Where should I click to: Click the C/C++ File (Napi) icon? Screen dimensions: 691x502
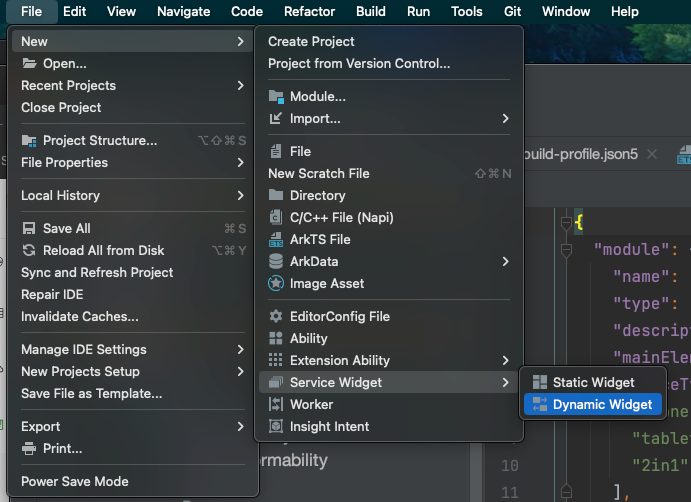point(275,217)
